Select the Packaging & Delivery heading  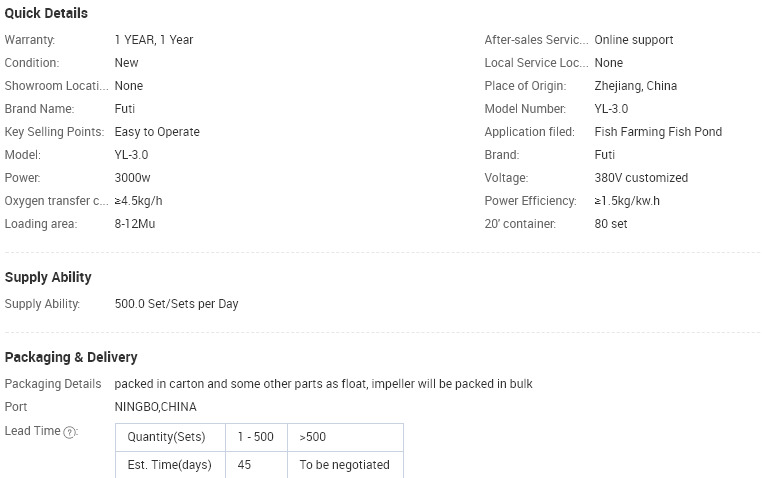click(x=71, y=358)
